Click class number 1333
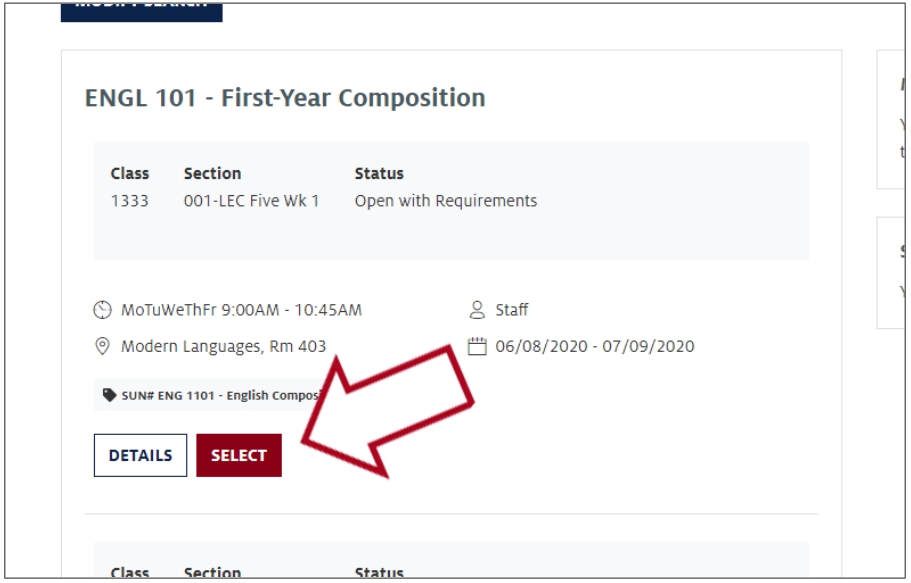 coord(130,201)
